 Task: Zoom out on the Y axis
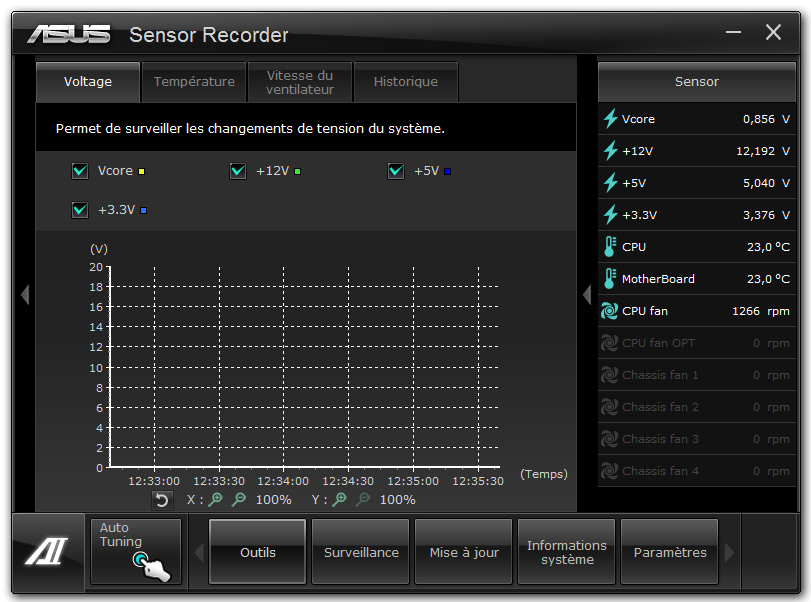click(364, 500)
